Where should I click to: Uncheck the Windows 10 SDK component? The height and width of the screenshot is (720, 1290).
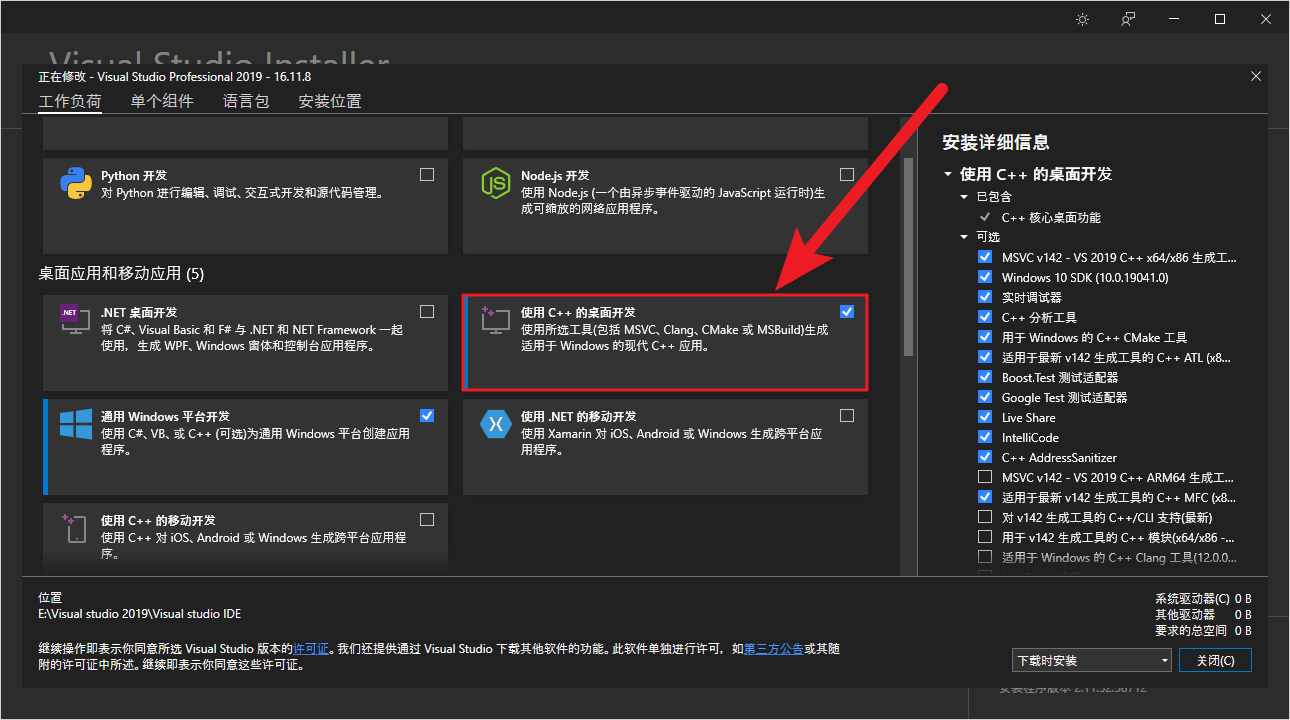pos(985,277)
